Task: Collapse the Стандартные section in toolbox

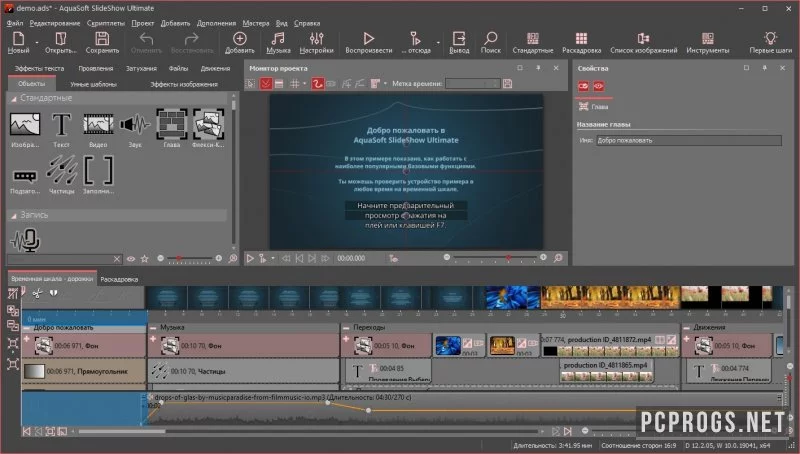Action: (x=14, y=98)
